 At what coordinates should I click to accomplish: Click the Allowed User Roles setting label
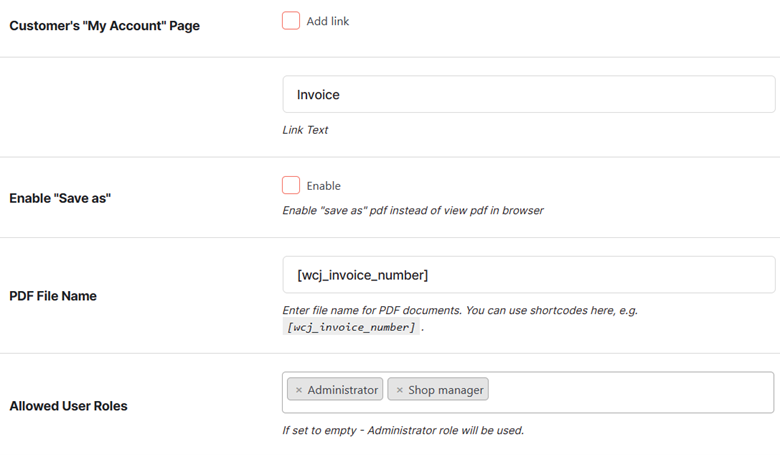coord(68,406)
